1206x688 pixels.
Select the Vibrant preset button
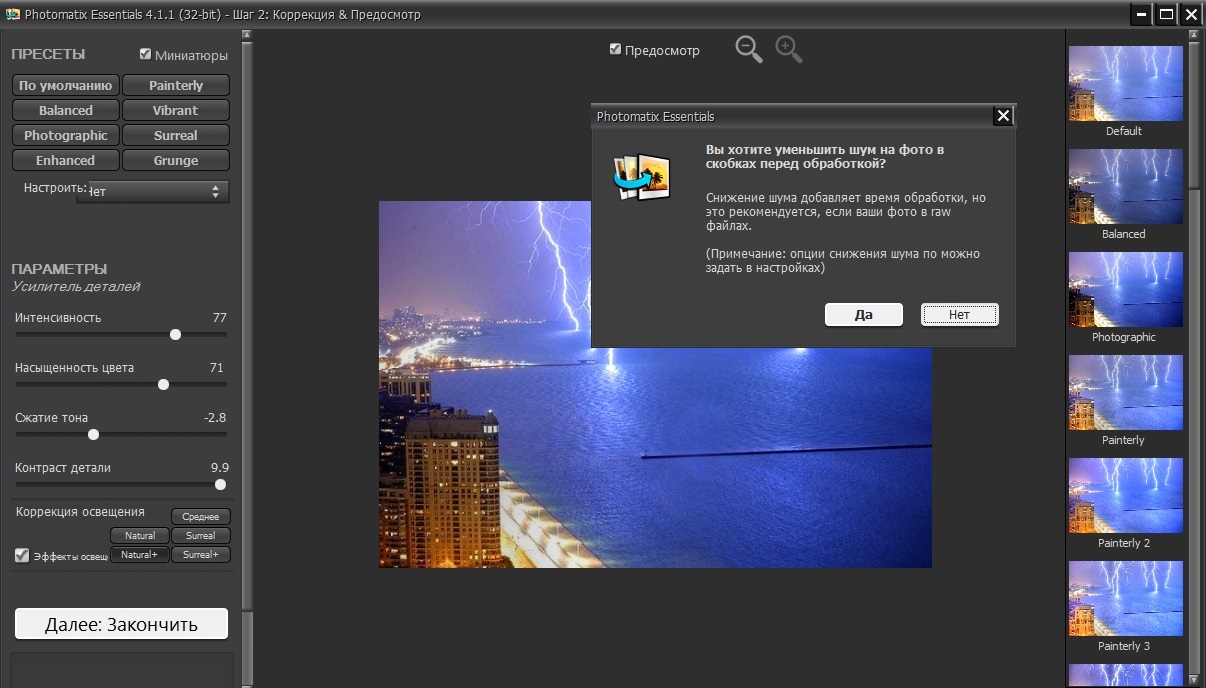coord(176,111)
